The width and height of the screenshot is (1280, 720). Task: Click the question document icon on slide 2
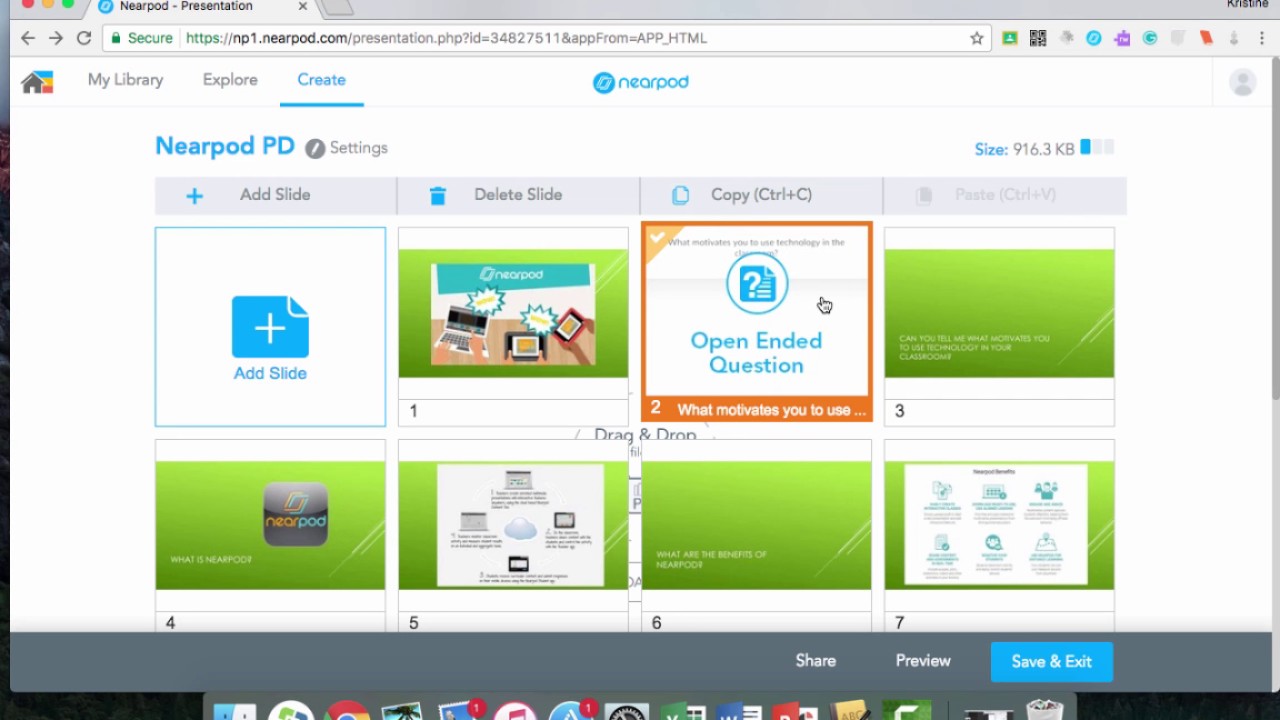pos(757,284)
